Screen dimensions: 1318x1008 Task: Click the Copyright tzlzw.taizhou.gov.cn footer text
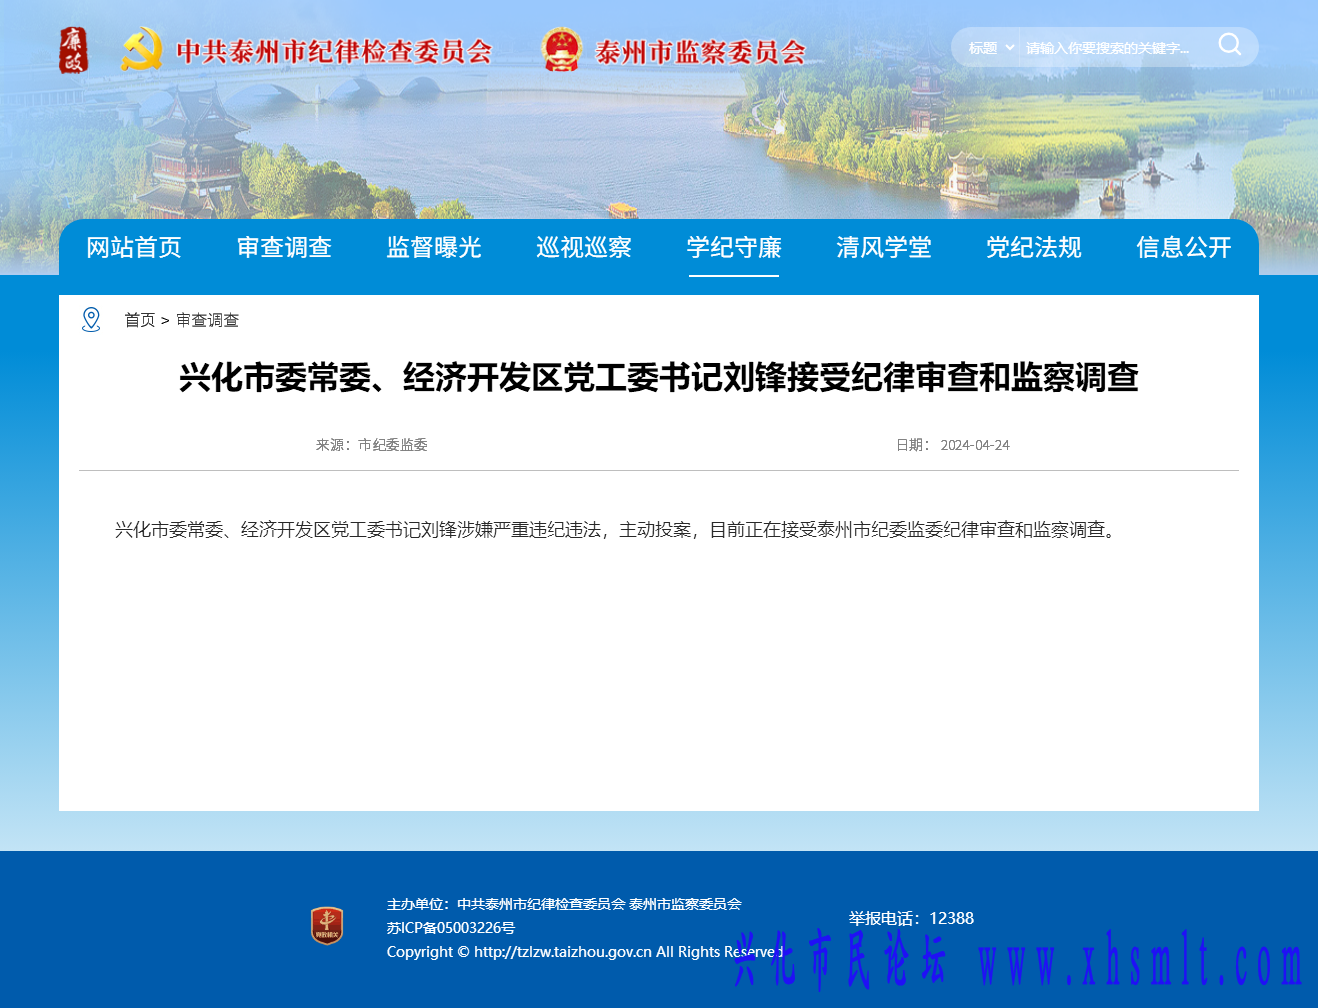pos(585,952)
